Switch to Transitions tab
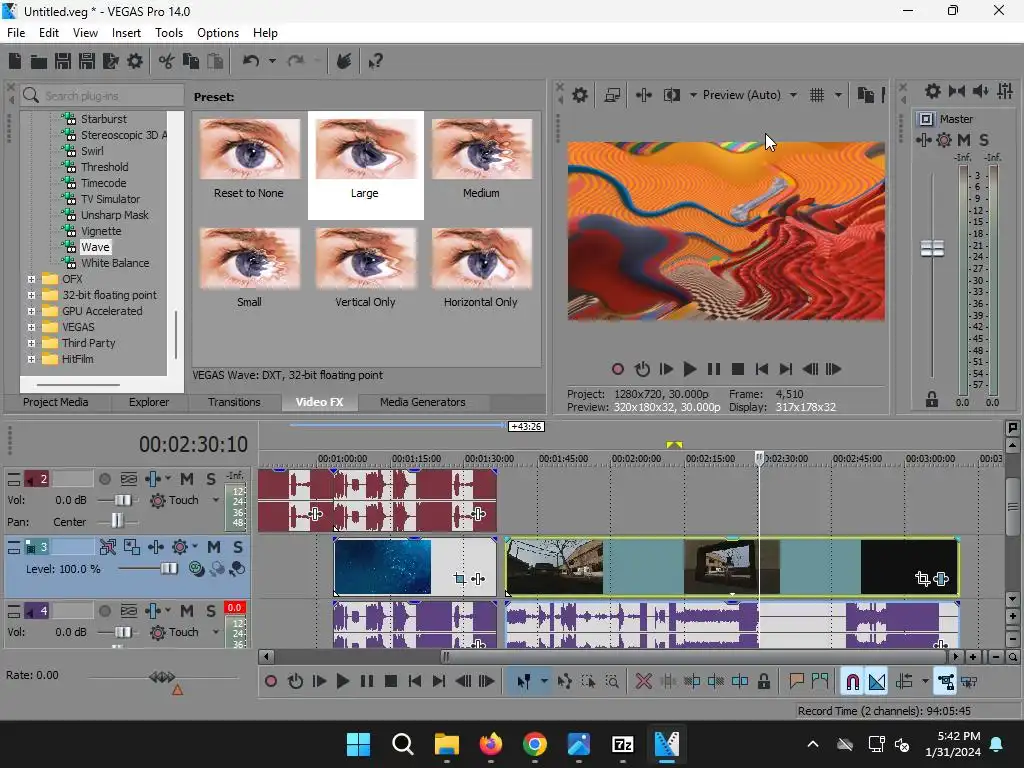This screenshot has height=768, width=1024. [x=234, y=402]
